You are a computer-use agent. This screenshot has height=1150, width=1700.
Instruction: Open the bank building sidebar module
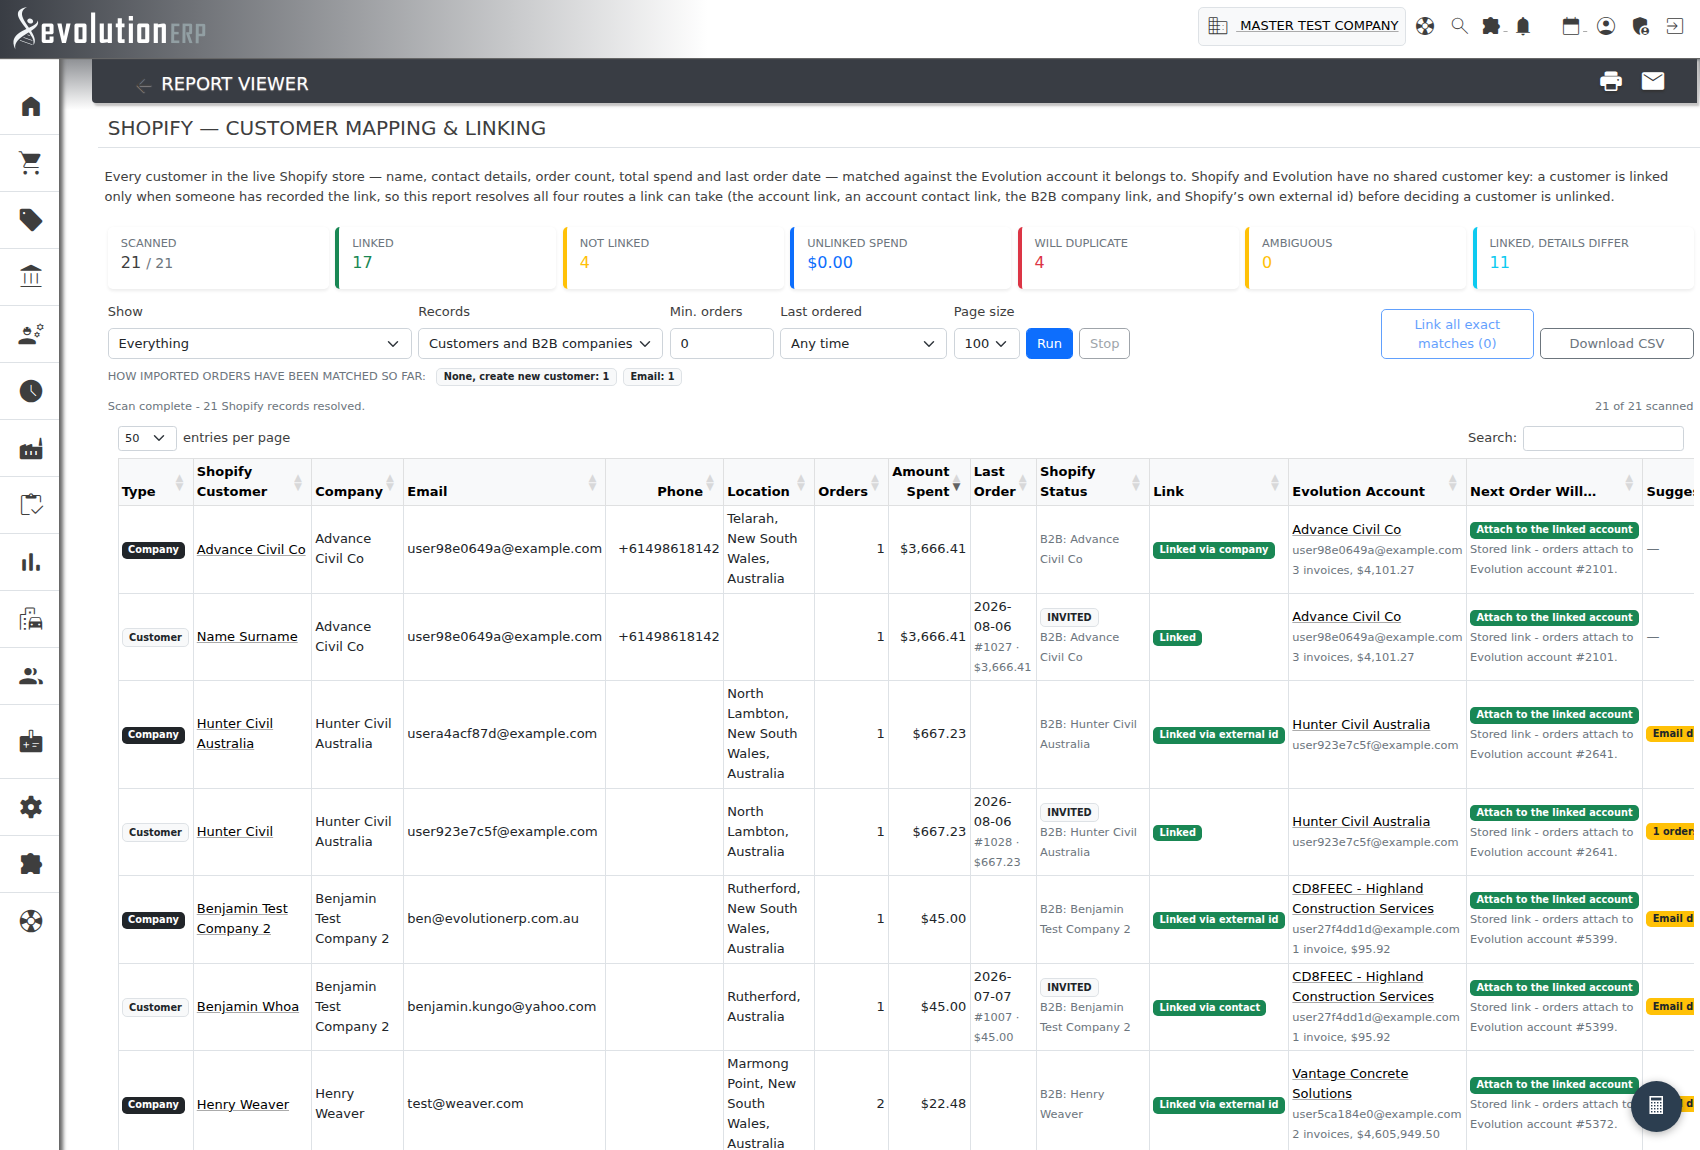(x=31, y=276)
